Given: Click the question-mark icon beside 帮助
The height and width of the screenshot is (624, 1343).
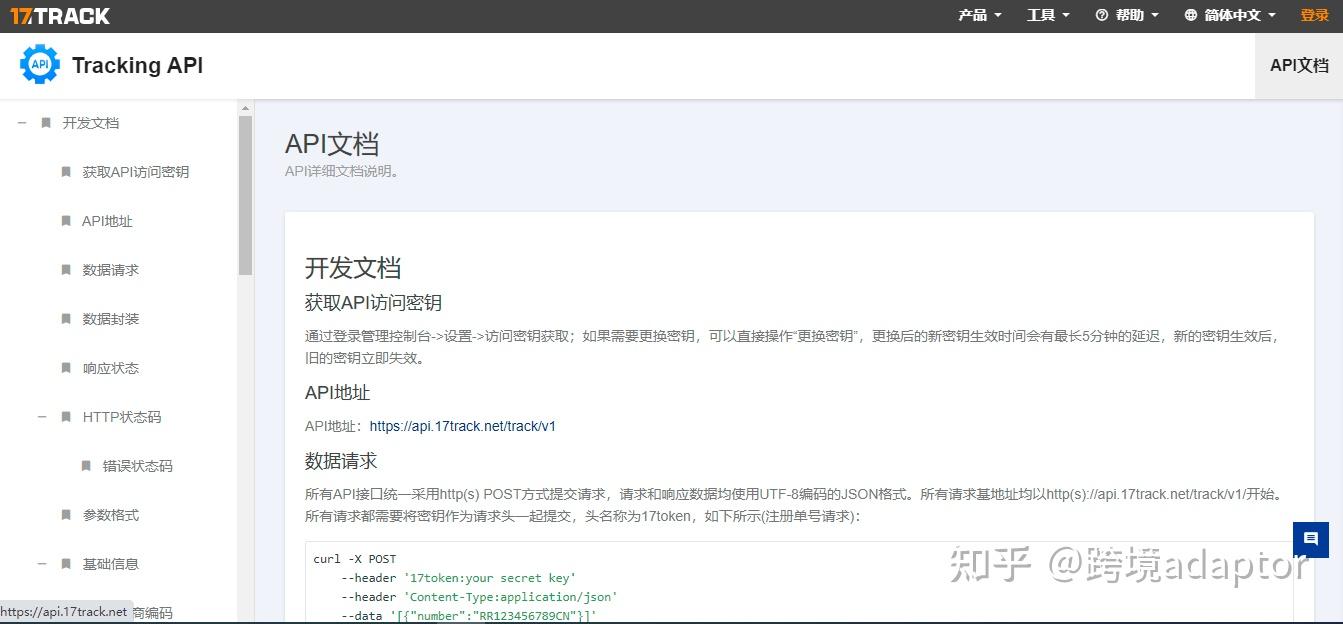Looking at the screenshot, I should [x=1101, y=14].
